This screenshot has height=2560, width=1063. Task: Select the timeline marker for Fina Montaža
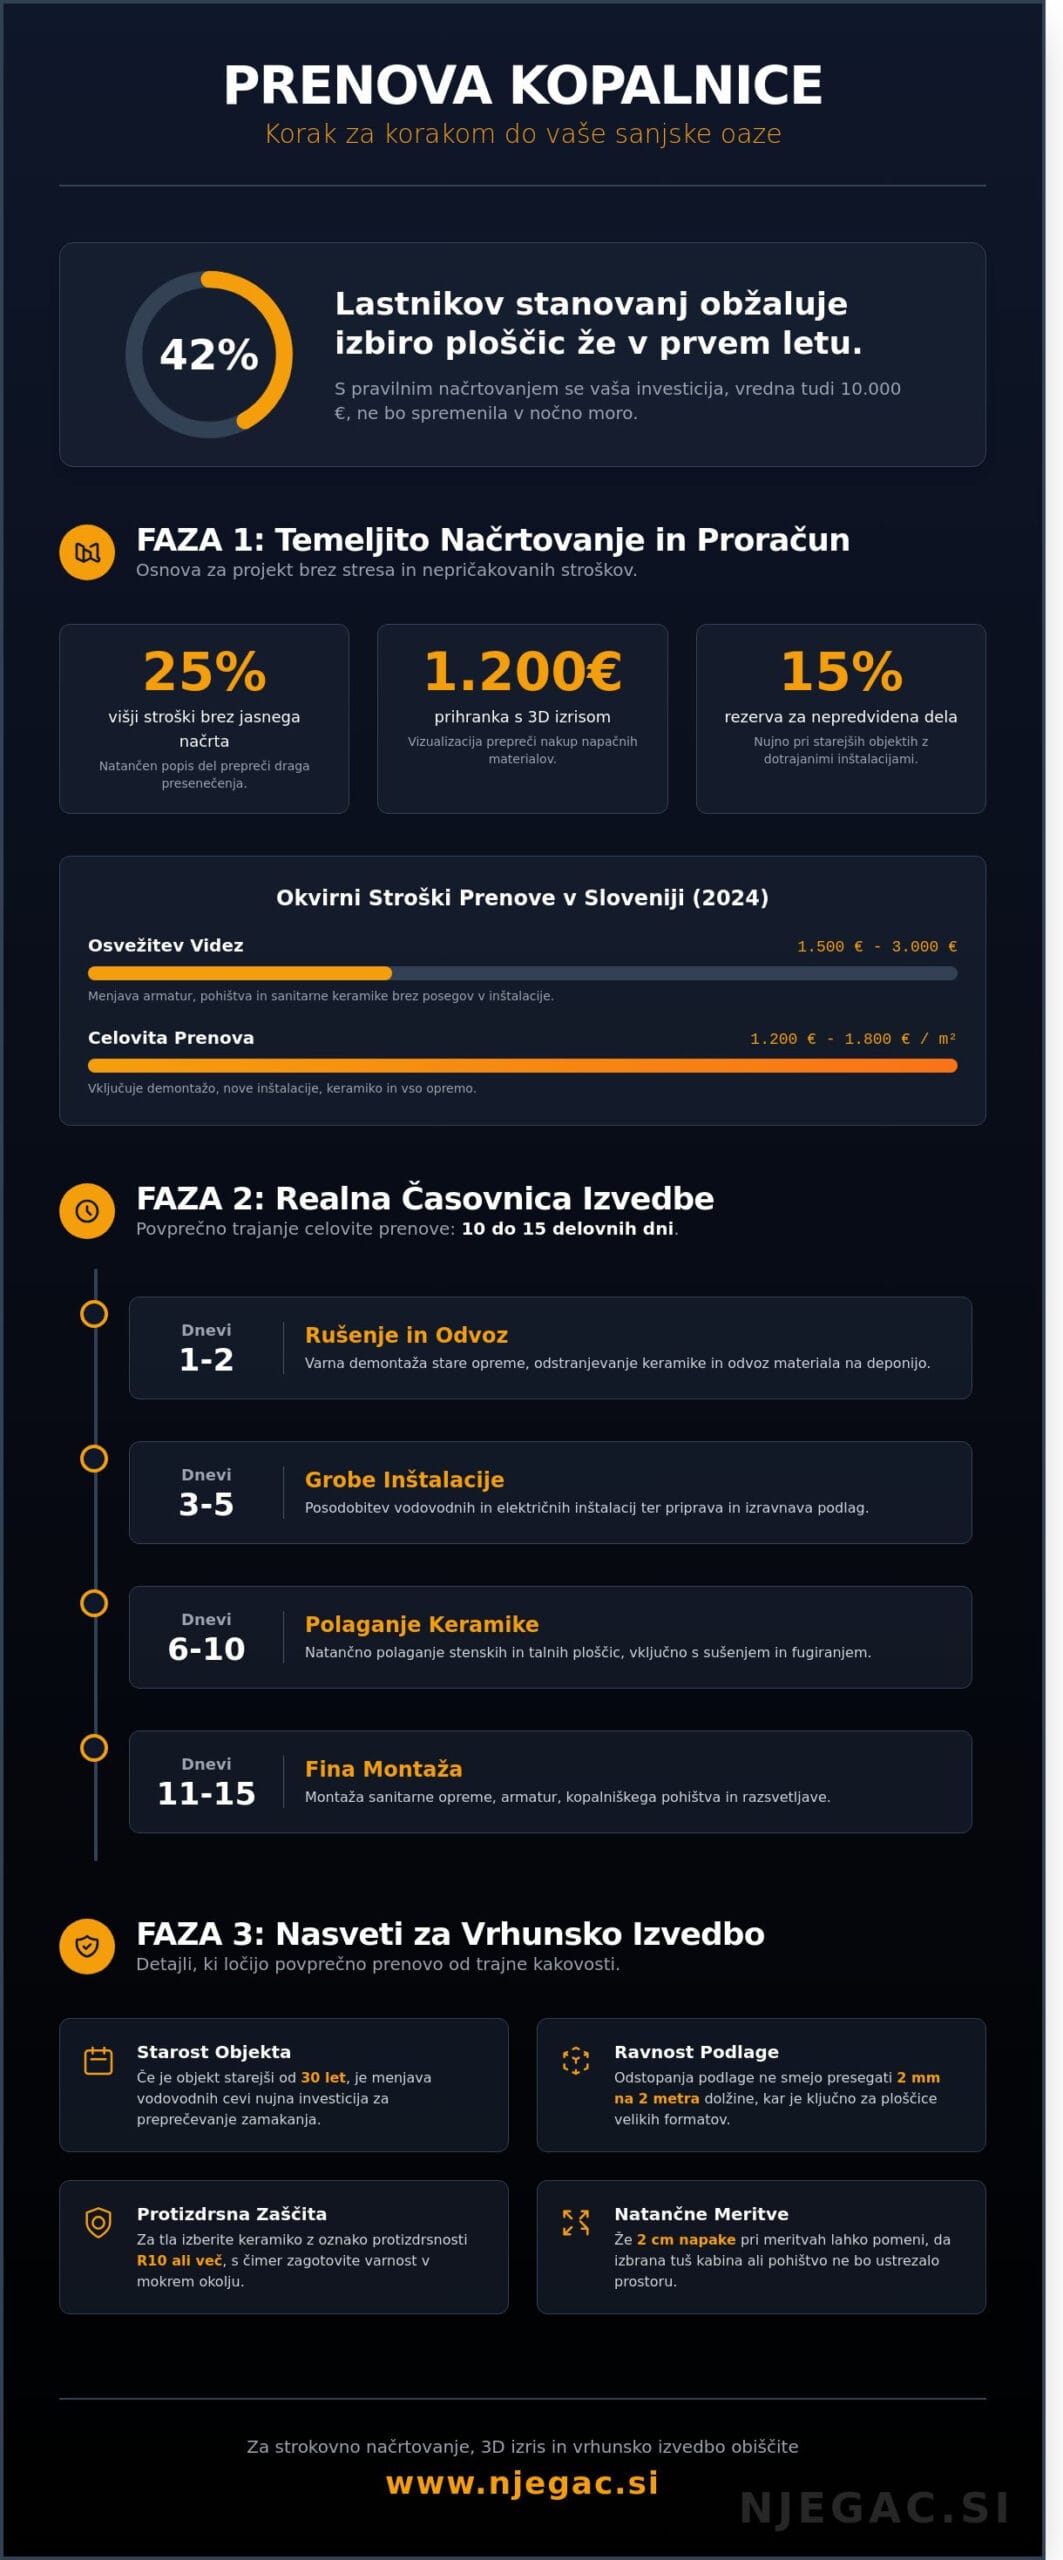pyautogui.click(x=94, y=1748)
